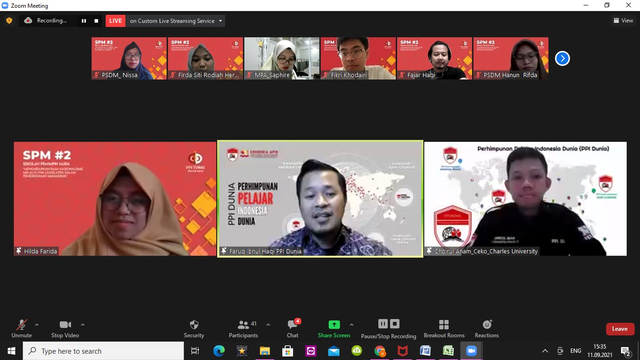Open Windows Start menu

pyautogui.click(x=11, y=351)
